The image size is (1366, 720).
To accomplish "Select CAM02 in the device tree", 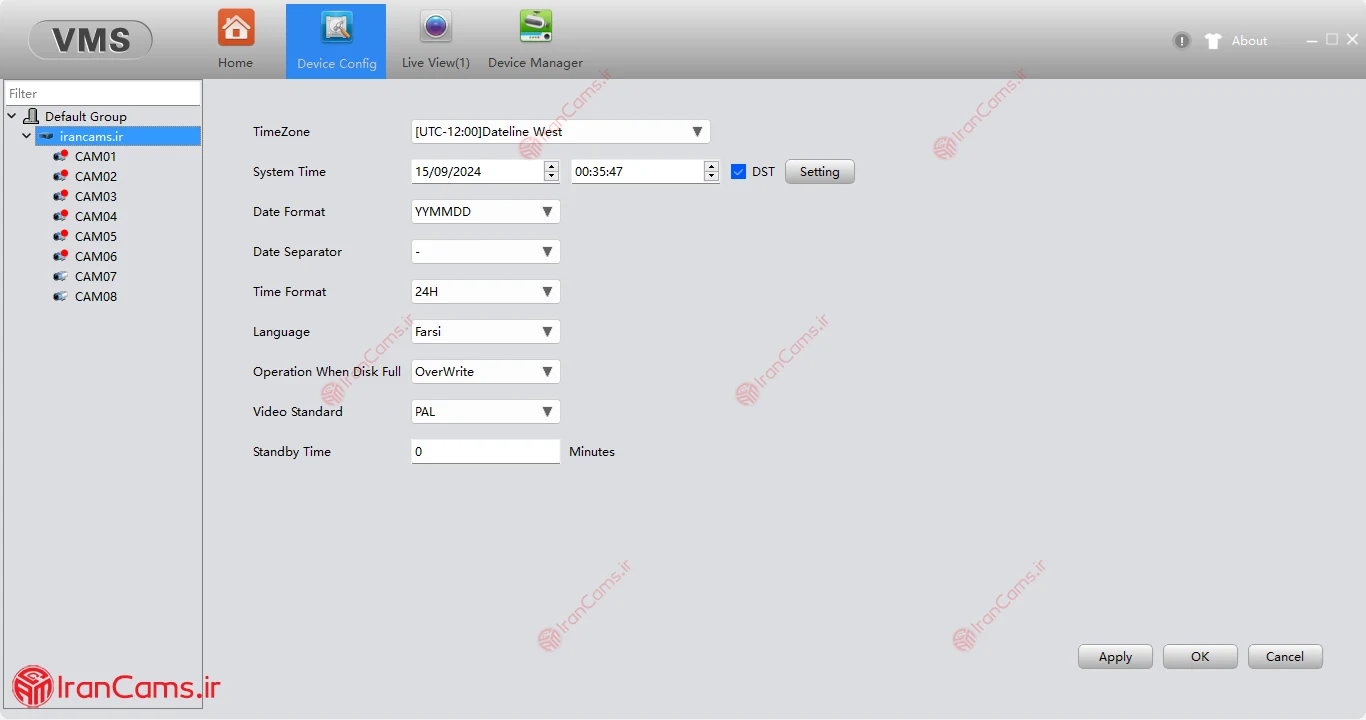I will point(96,176).
